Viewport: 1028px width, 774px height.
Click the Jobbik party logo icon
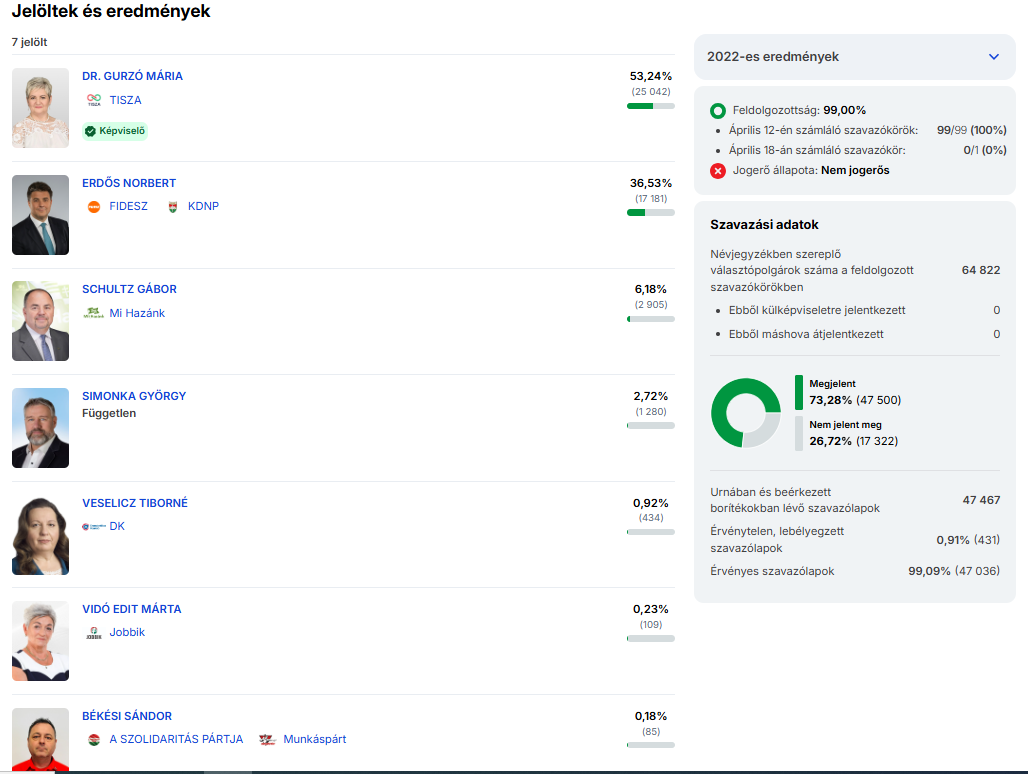tap(94, 633)
